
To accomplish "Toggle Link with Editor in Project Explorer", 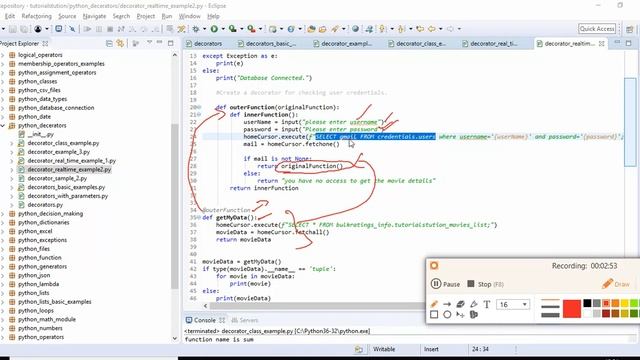I will point(120,43).
